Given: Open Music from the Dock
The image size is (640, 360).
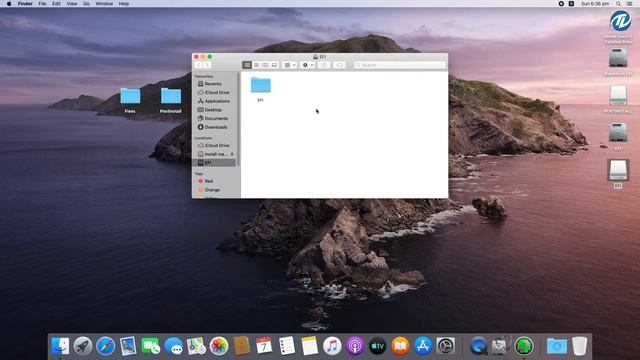Looking at the screenshot, I should coord(332,346).
